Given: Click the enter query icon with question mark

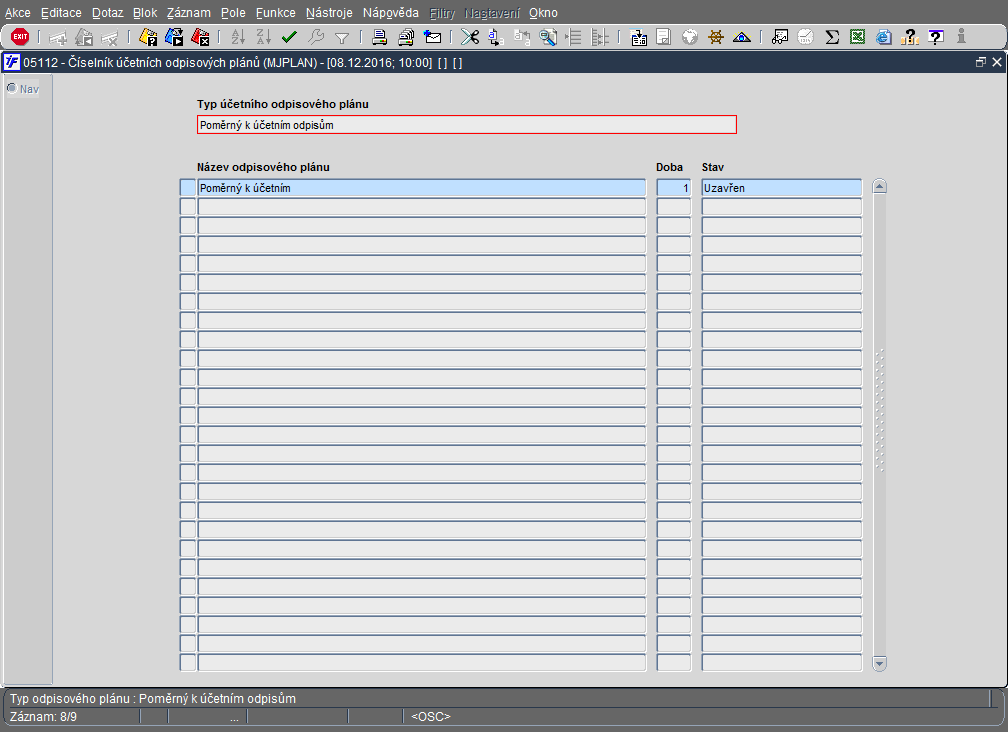Looking at the screenshot, I should pyautogui.click(x=148, y=37).
